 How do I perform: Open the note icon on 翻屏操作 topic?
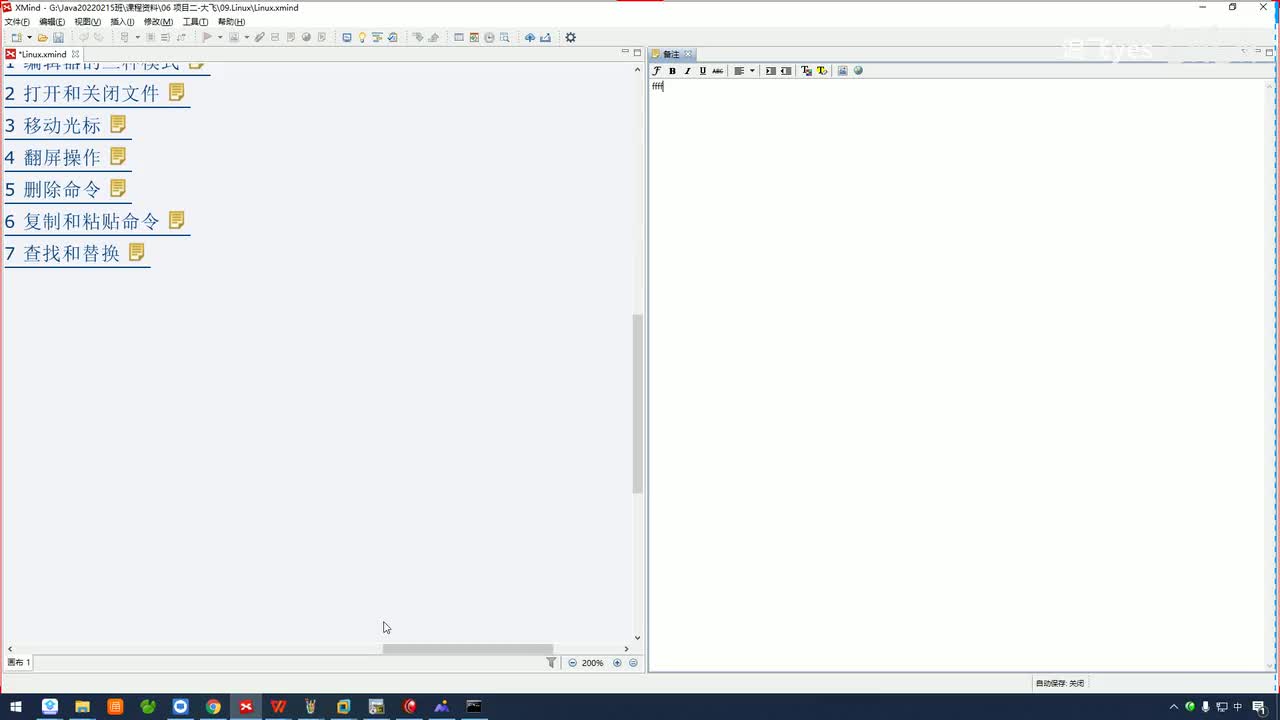point(118,156)
